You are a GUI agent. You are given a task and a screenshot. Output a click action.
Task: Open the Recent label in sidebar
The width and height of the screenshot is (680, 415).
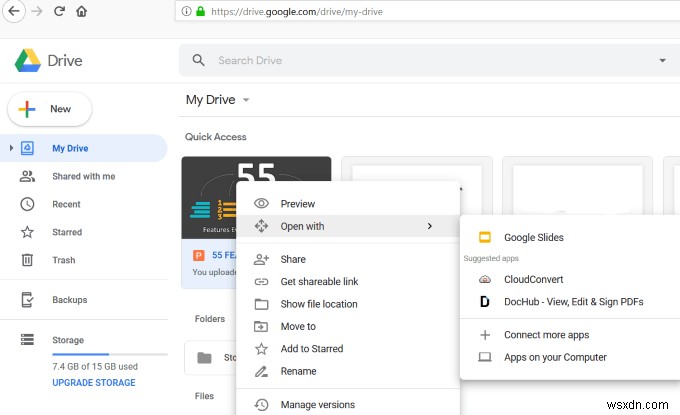66,204
